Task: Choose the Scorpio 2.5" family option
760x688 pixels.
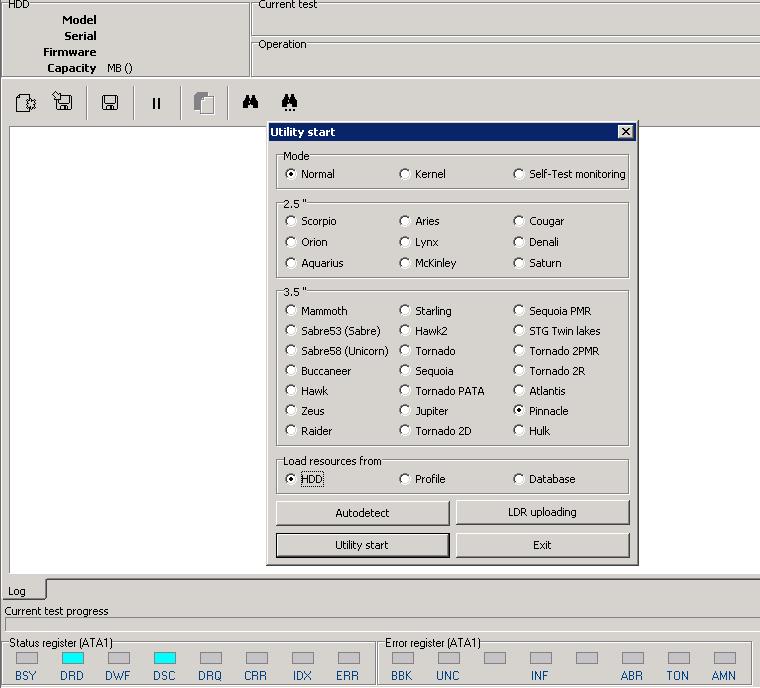Action: pyautogui.click(x=311, y=221)
